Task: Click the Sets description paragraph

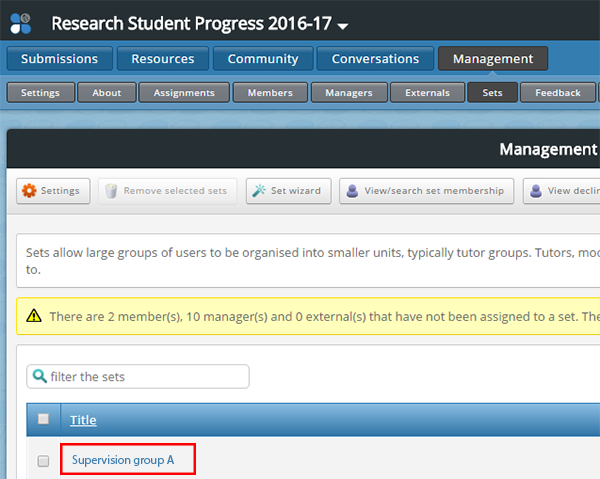Action: tap(313, 261)
